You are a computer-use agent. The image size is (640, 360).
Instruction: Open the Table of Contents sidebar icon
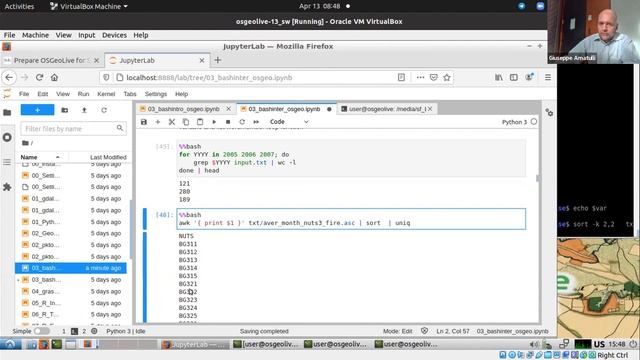[x=7, y=162]
